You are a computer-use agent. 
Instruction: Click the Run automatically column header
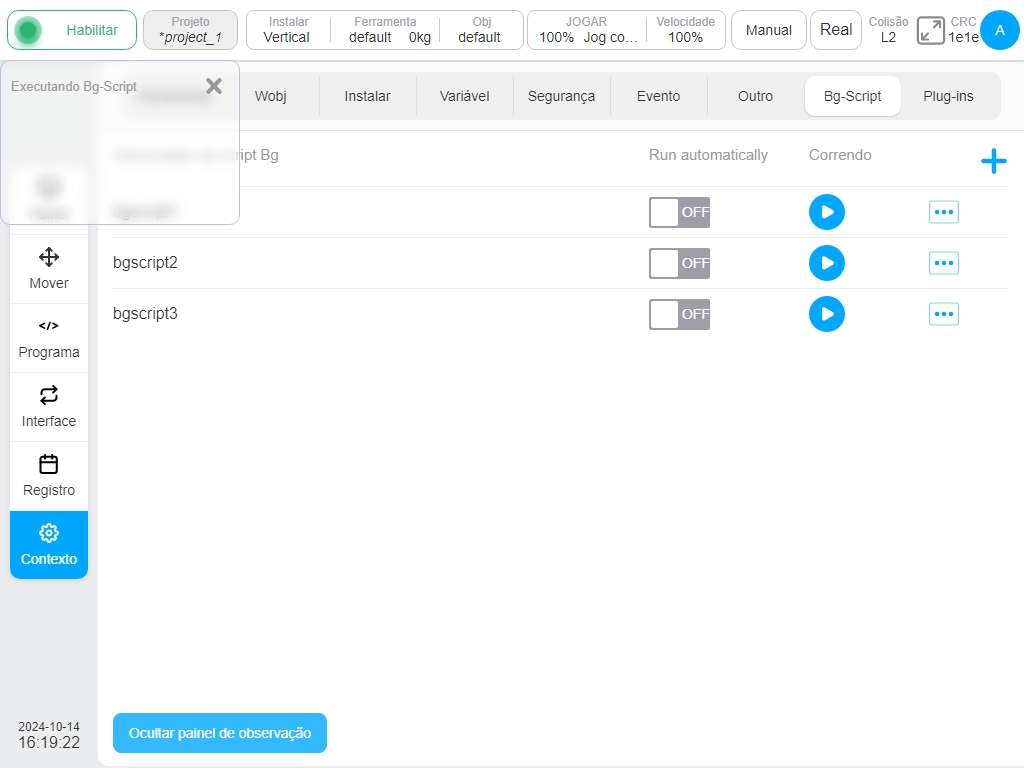(x=708, y=155)
